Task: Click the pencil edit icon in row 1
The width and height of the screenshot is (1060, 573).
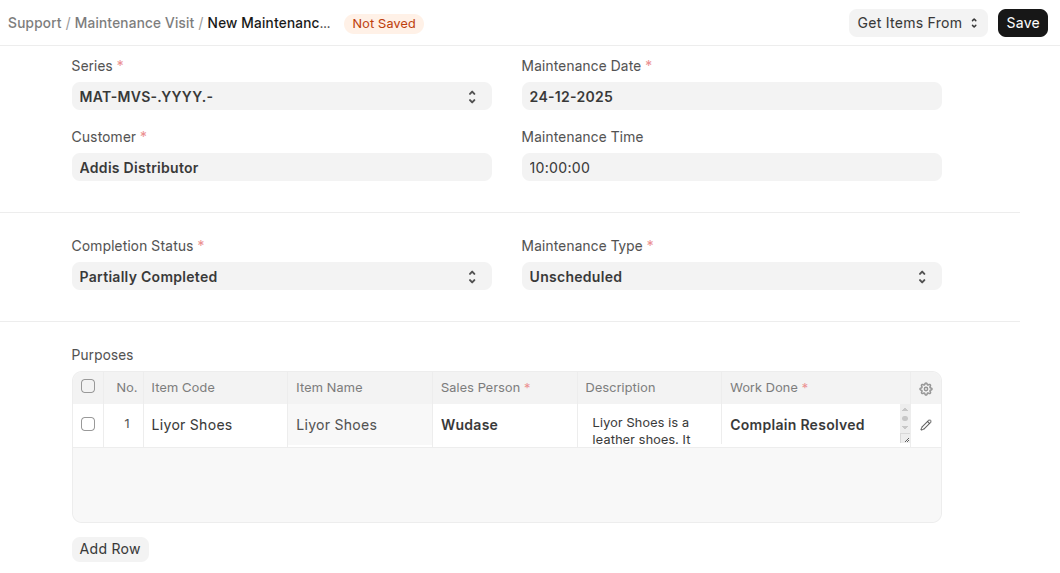Action: coord(925,425)
